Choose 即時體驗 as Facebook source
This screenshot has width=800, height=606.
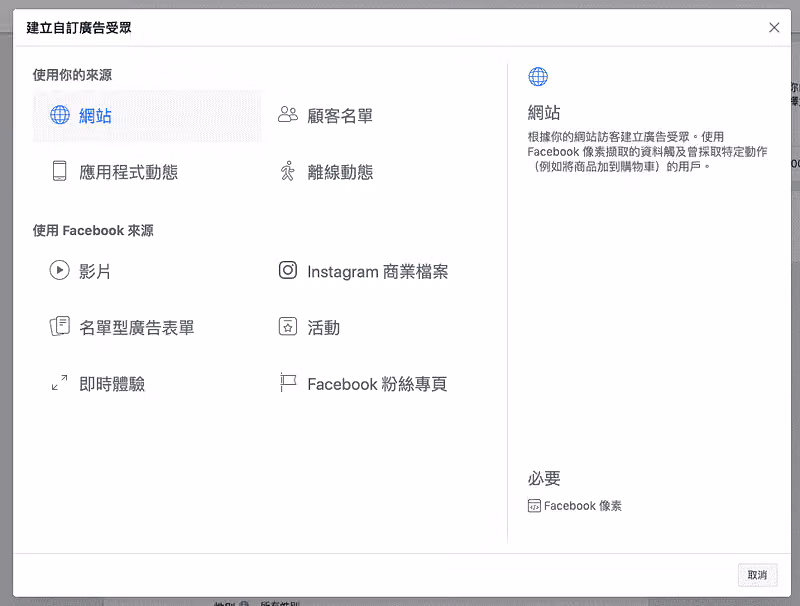[x=112, y=384]
